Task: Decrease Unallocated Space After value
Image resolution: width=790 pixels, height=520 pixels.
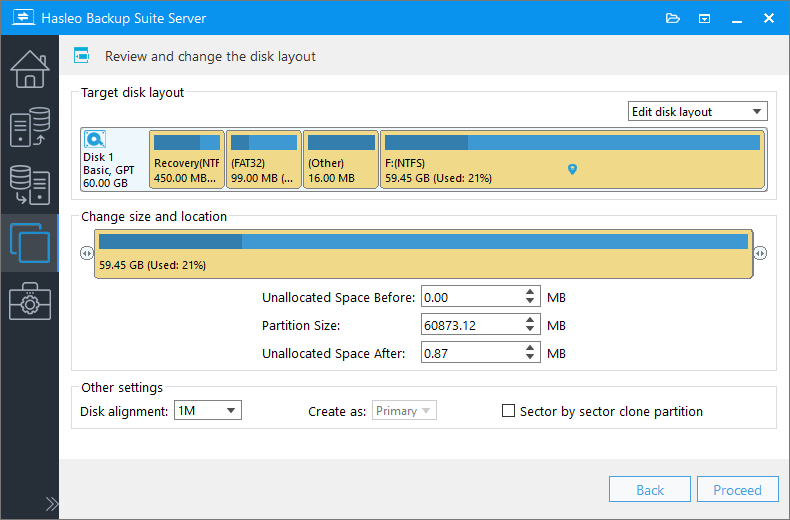Action: [x=530, y=357]
